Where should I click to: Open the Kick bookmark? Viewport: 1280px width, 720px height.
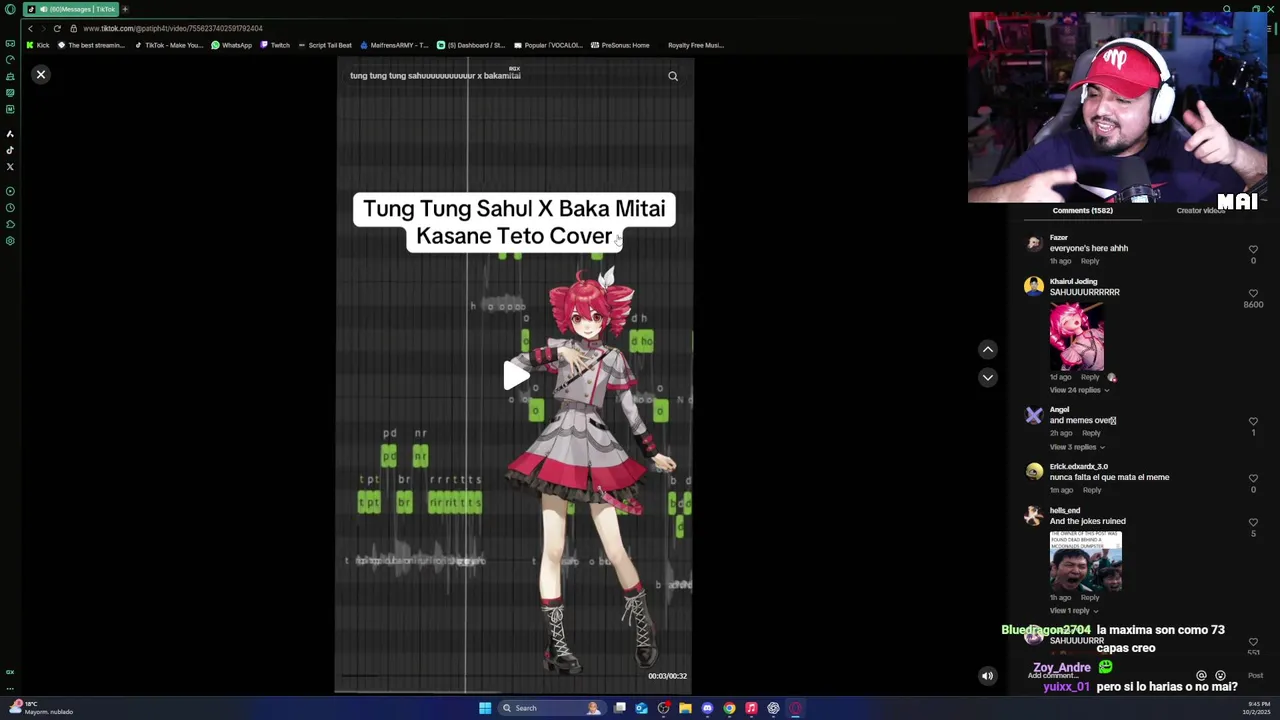point(38,45)
